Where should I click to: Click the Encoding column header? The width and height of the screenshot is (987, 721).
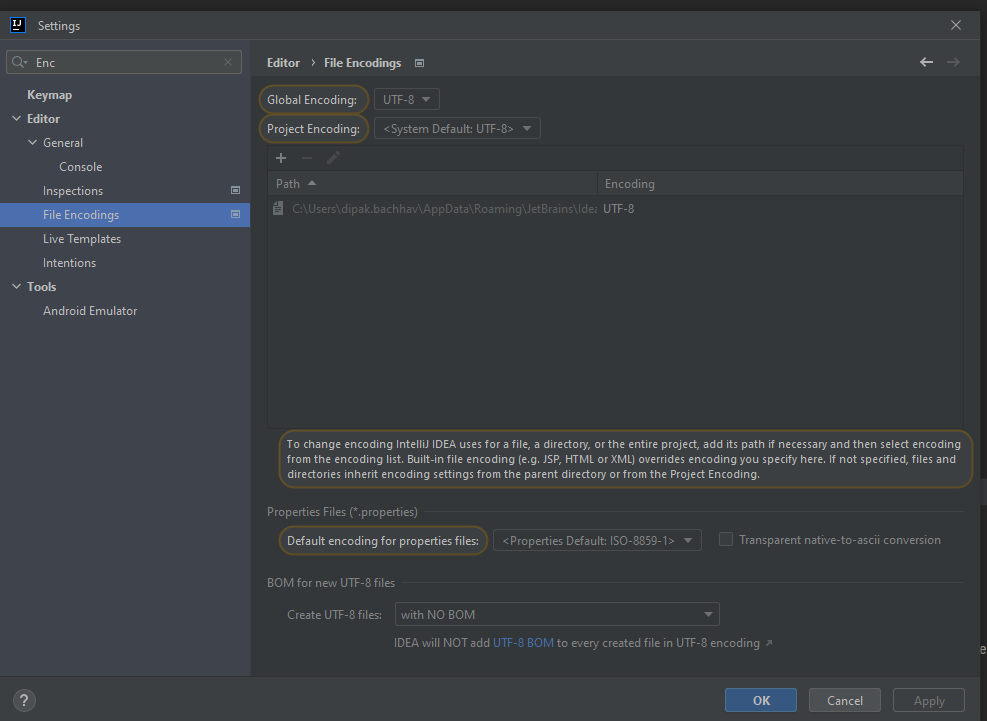(x=780, y=183)
